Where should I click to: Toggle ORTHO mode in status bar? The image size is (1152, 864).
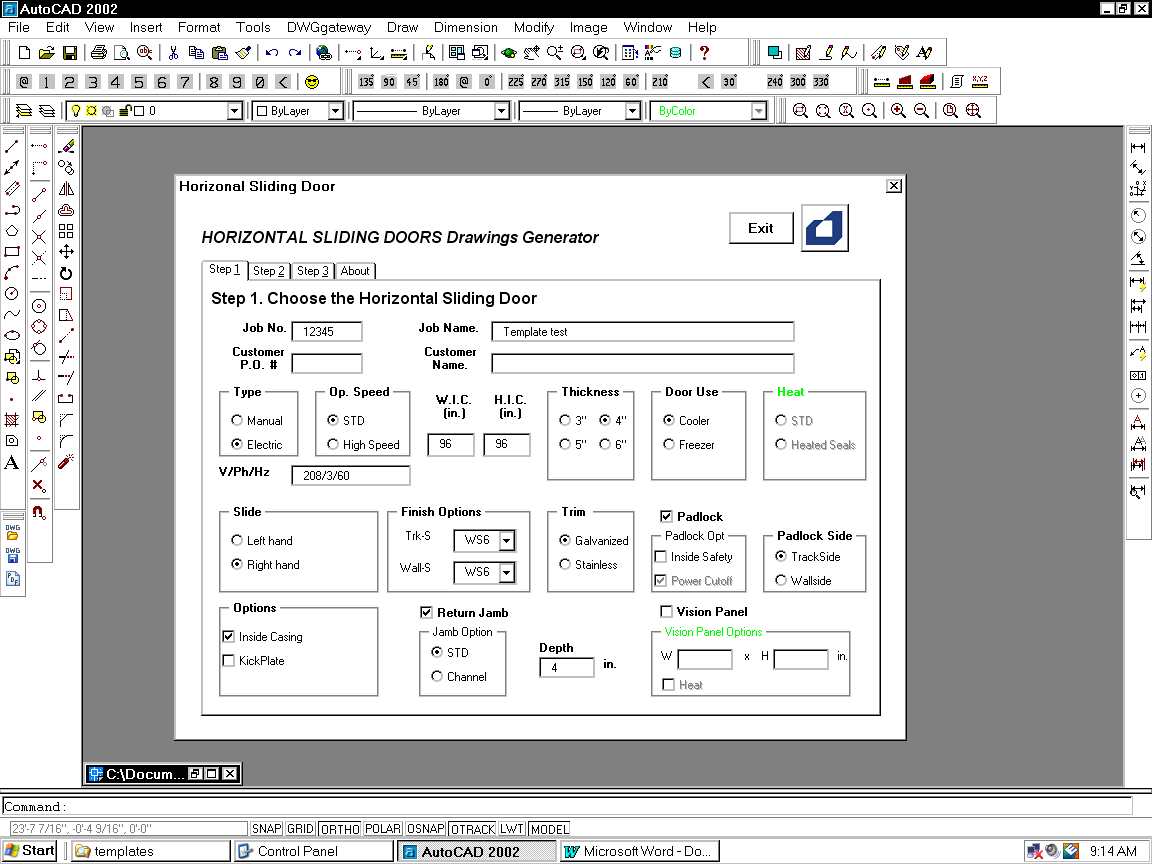pos(339,829)
